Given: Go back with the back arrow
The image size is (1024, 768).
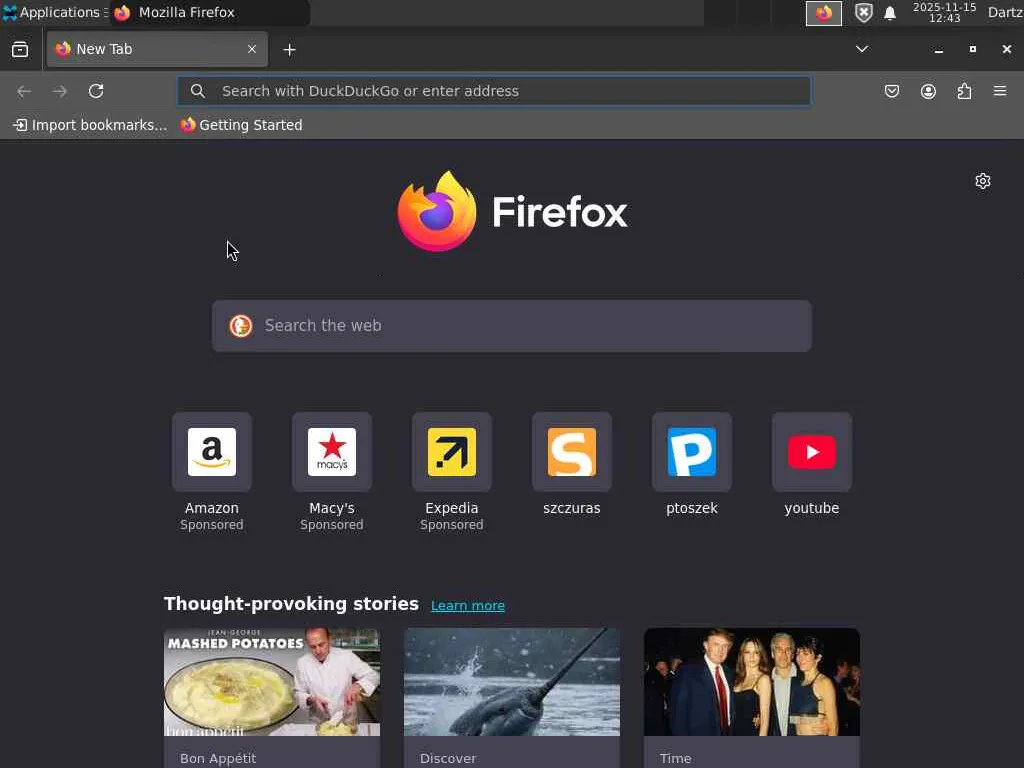Looking at the screenshot, I should 24,91.
